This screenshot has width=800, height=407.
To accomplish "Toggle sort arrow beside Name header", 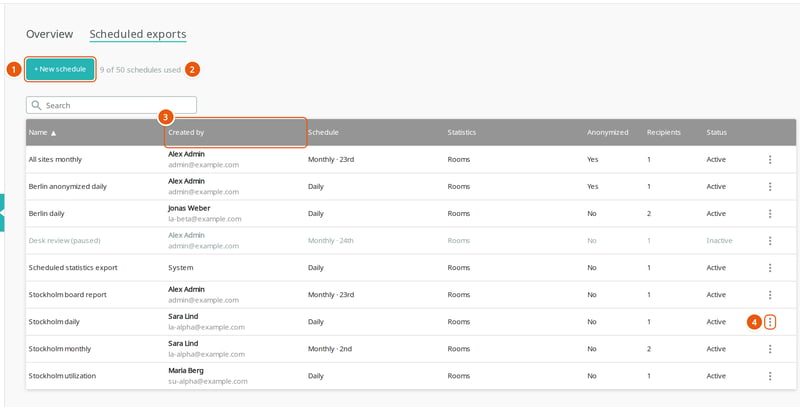I will [x=54, y=133].
